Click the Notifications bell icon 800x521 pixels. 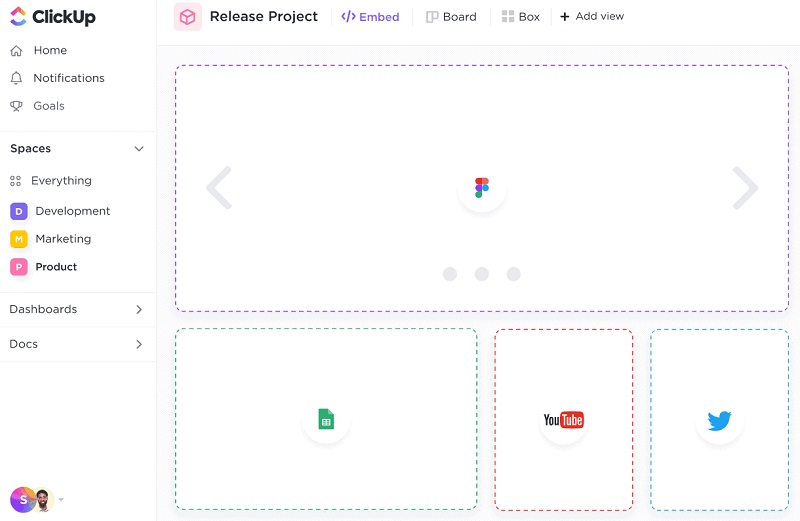click(16, 78)
